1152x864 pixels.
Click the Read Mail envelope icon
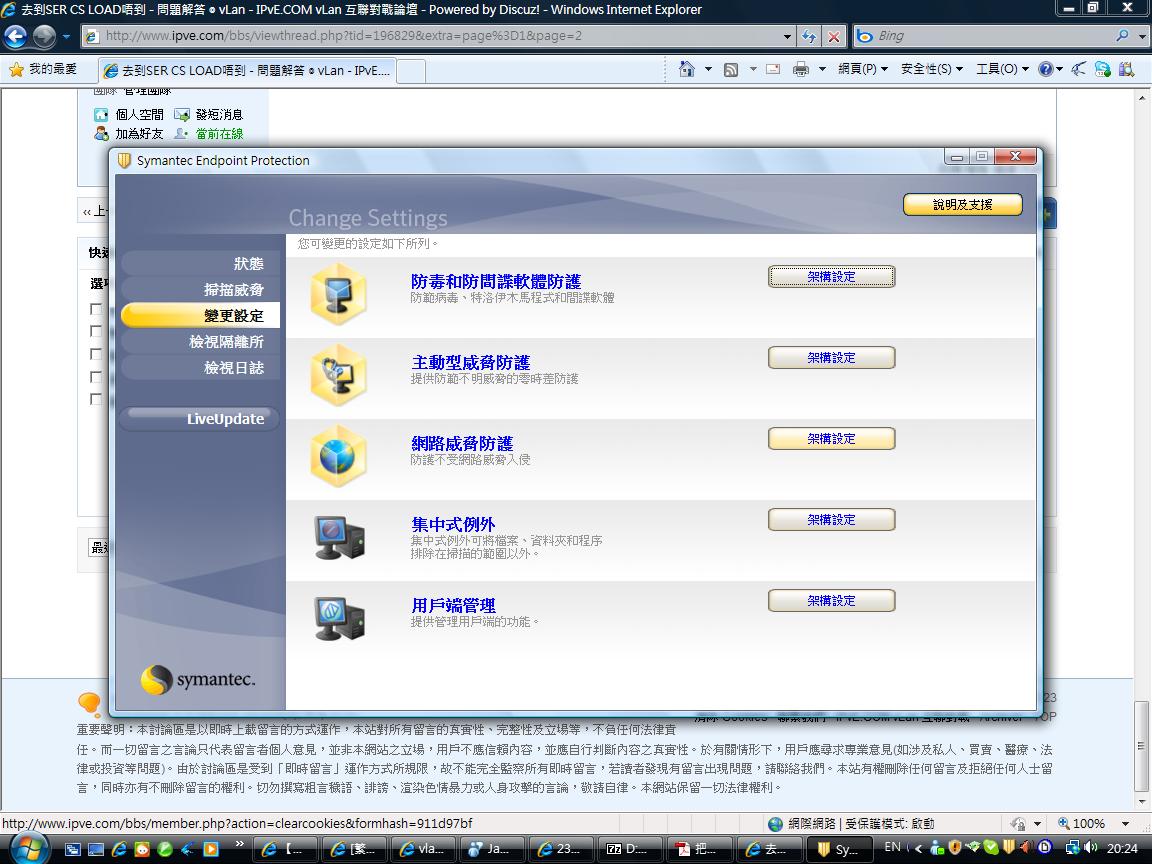coord(773,69)
